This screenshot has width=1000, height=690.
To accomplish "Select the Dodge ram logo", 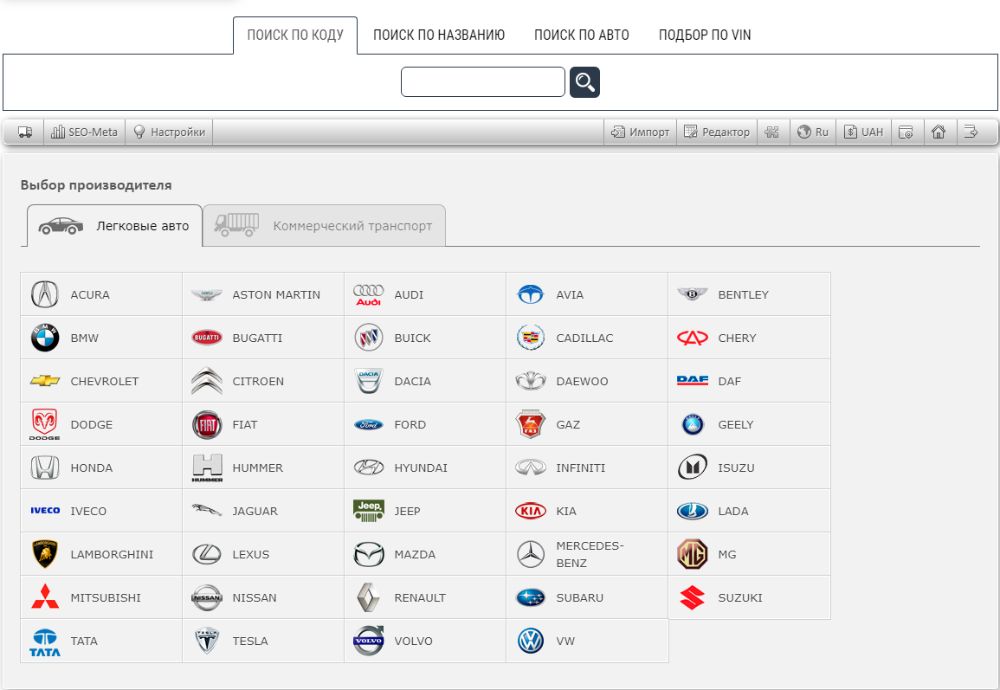I will [x=45, y=425].
